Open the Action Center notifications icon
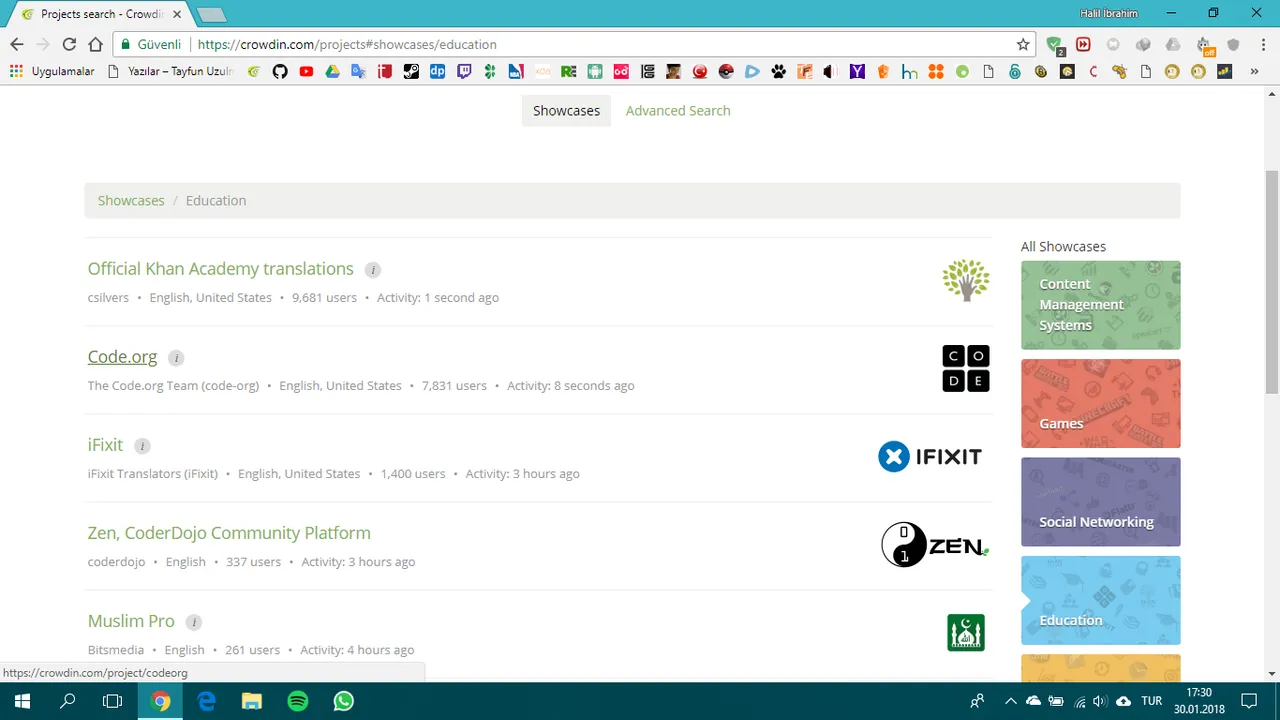 (x=1249, y=701)
